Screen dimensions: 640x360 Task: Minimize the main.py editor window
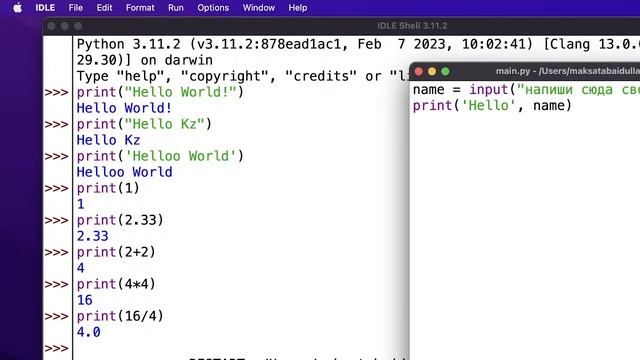[432, 71]
